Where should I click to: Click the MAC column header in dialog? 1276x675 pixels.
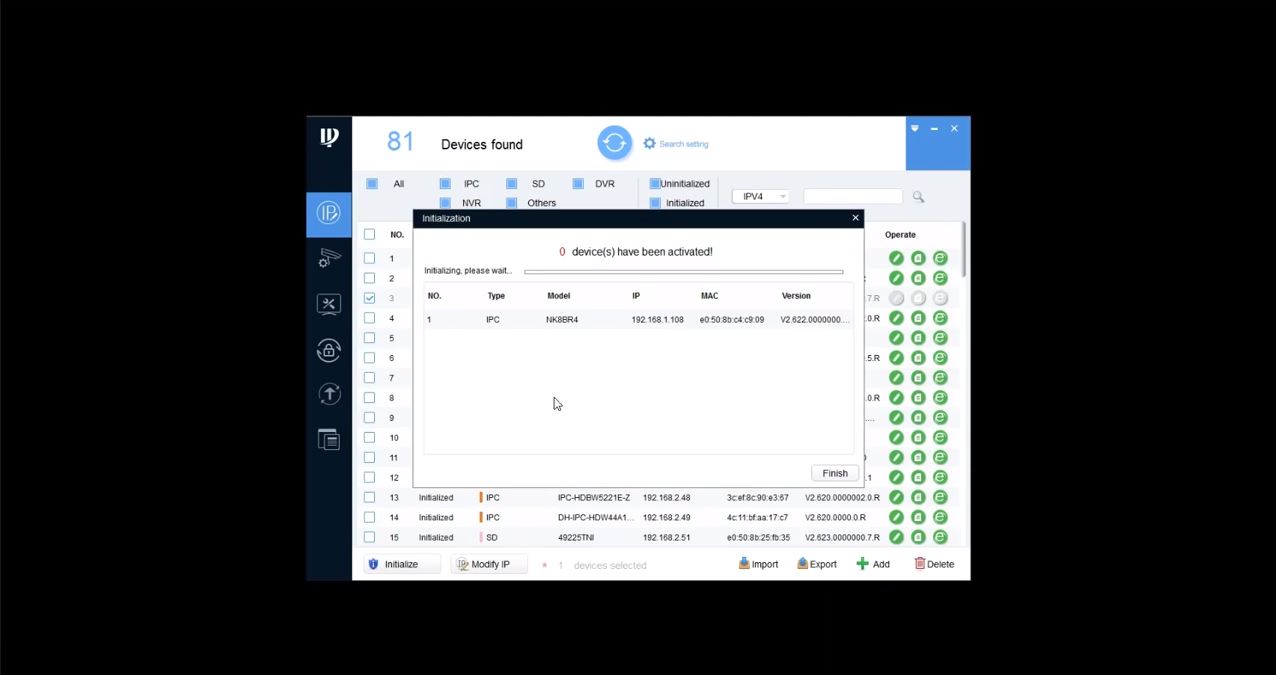(709, 296)
